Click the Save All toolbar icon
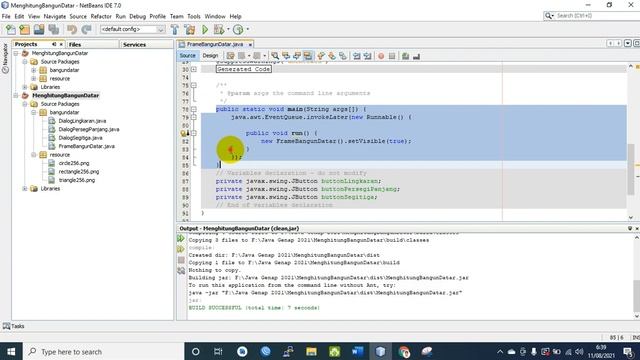The width and height of the screenshot is (640, 360). (53, 29)
